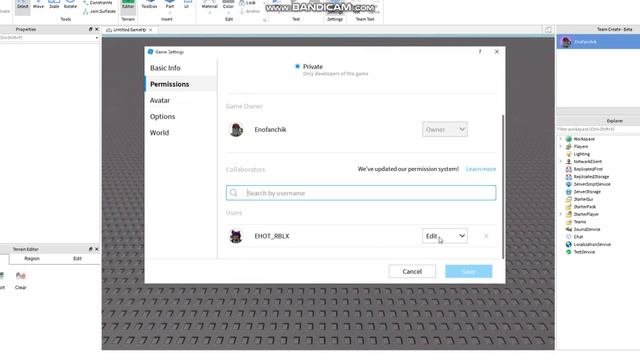Open the Learn more link

(481, 169)
